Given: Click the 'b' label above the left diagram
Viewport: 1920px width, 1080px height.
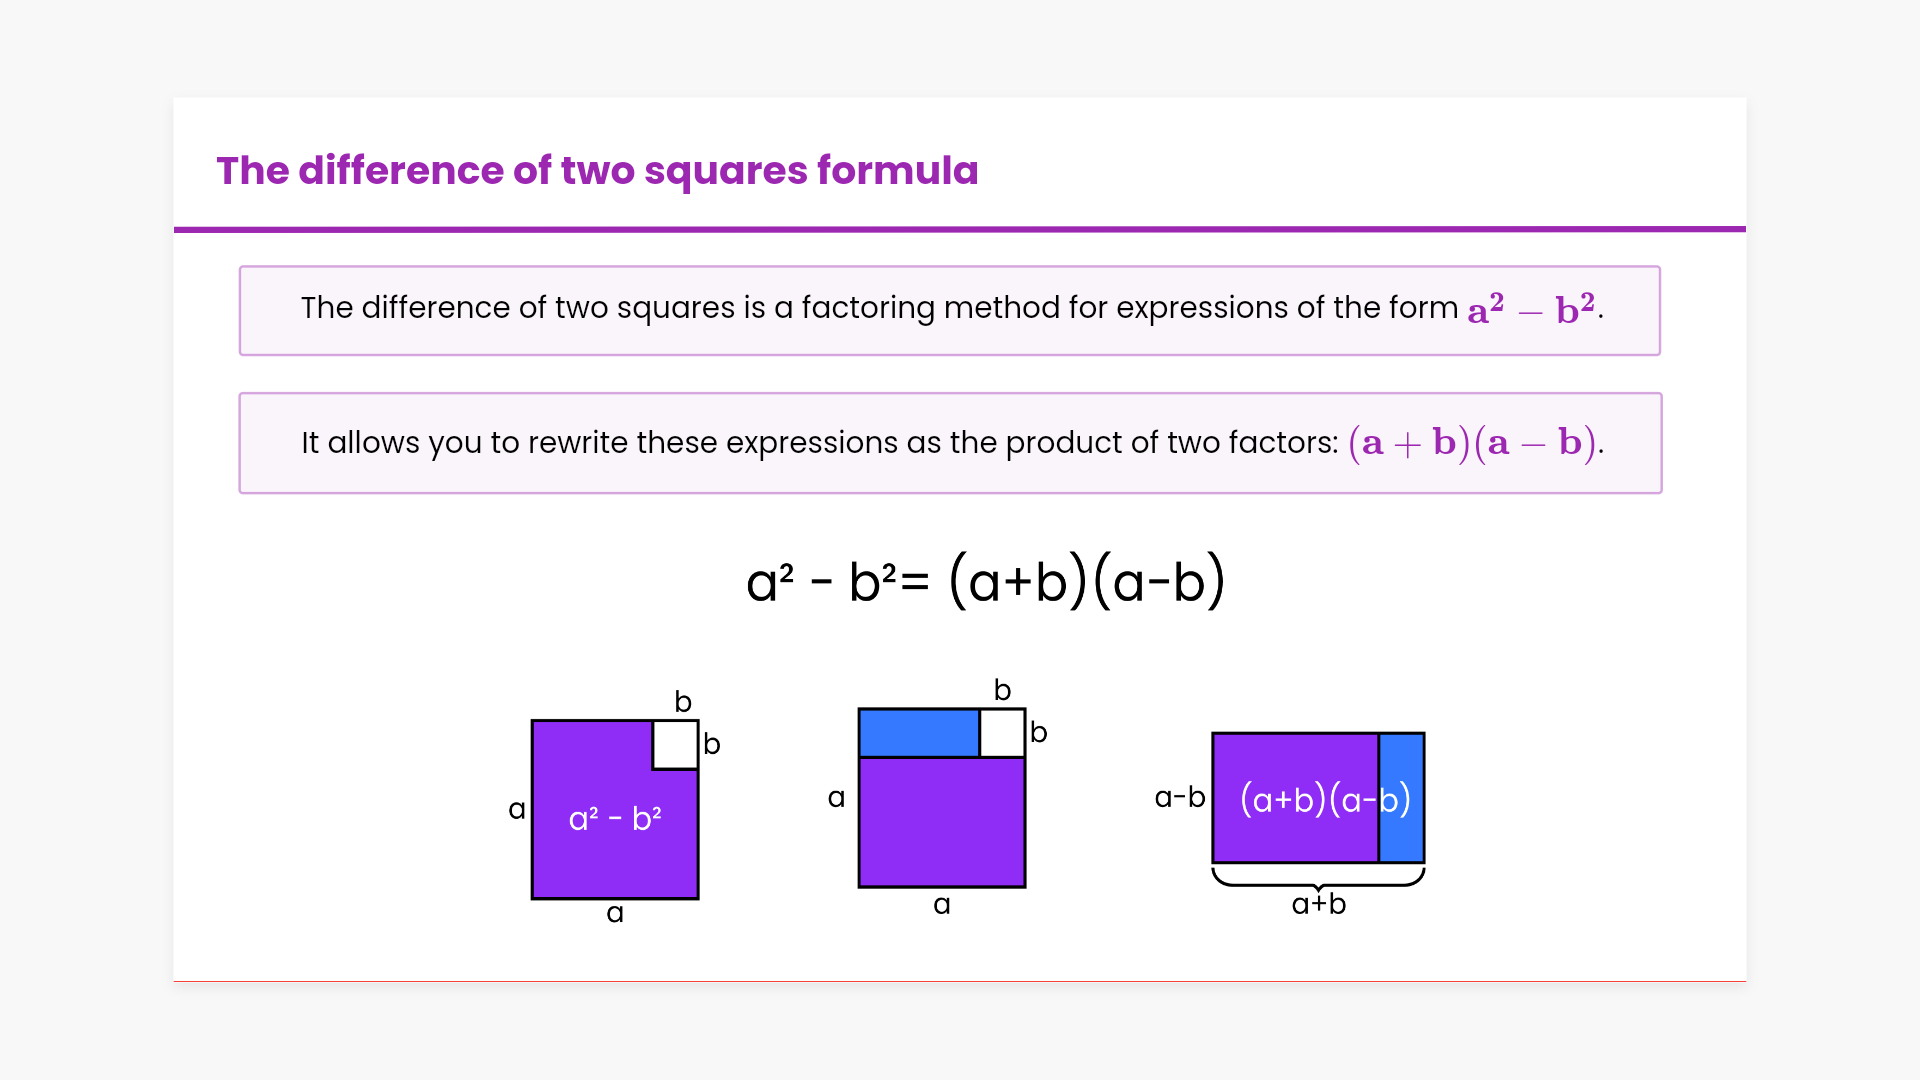Looking at the screenshot, I should click(683, 702).
